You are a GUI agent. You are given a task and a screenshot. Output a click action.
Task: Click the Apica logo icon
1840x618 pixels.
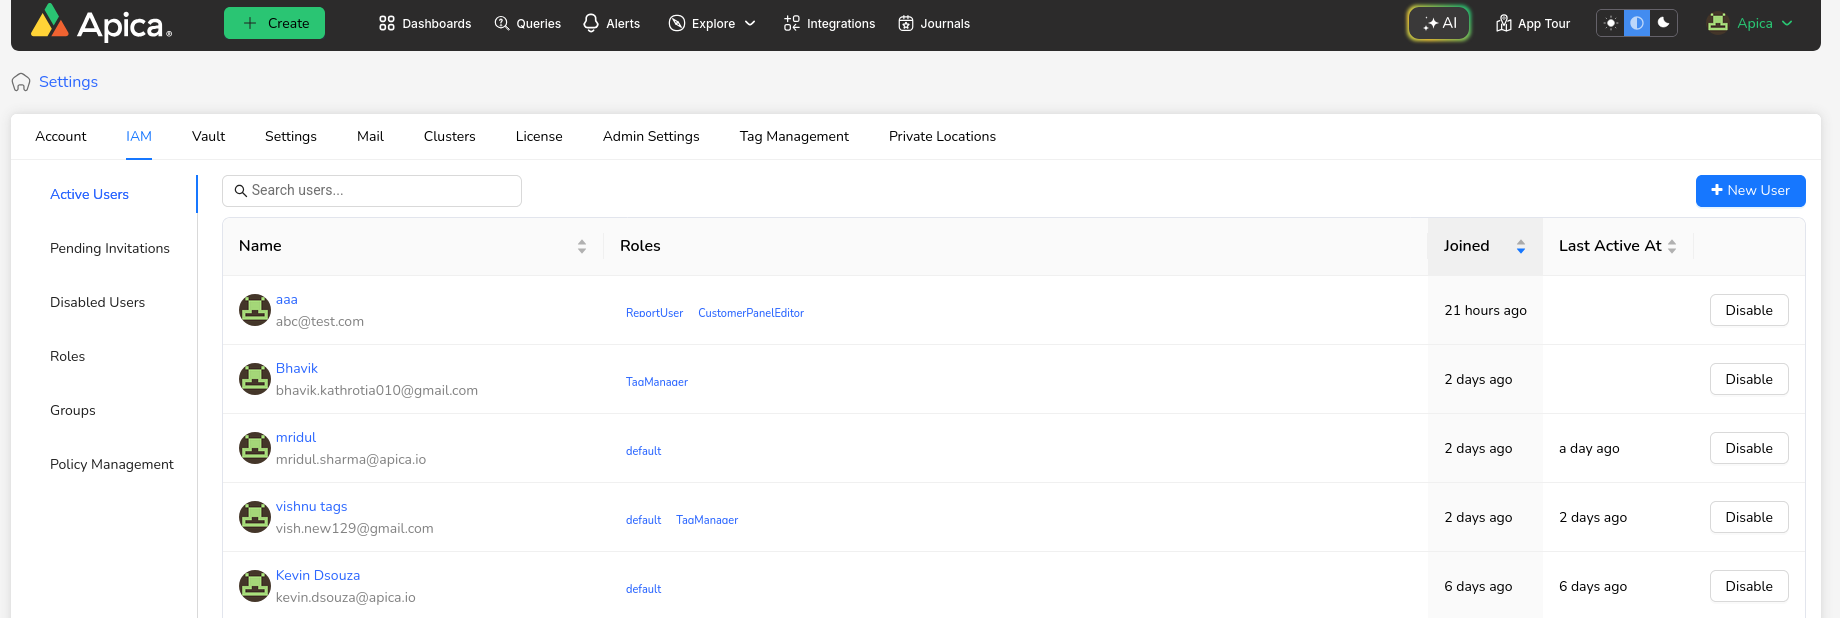50,22
